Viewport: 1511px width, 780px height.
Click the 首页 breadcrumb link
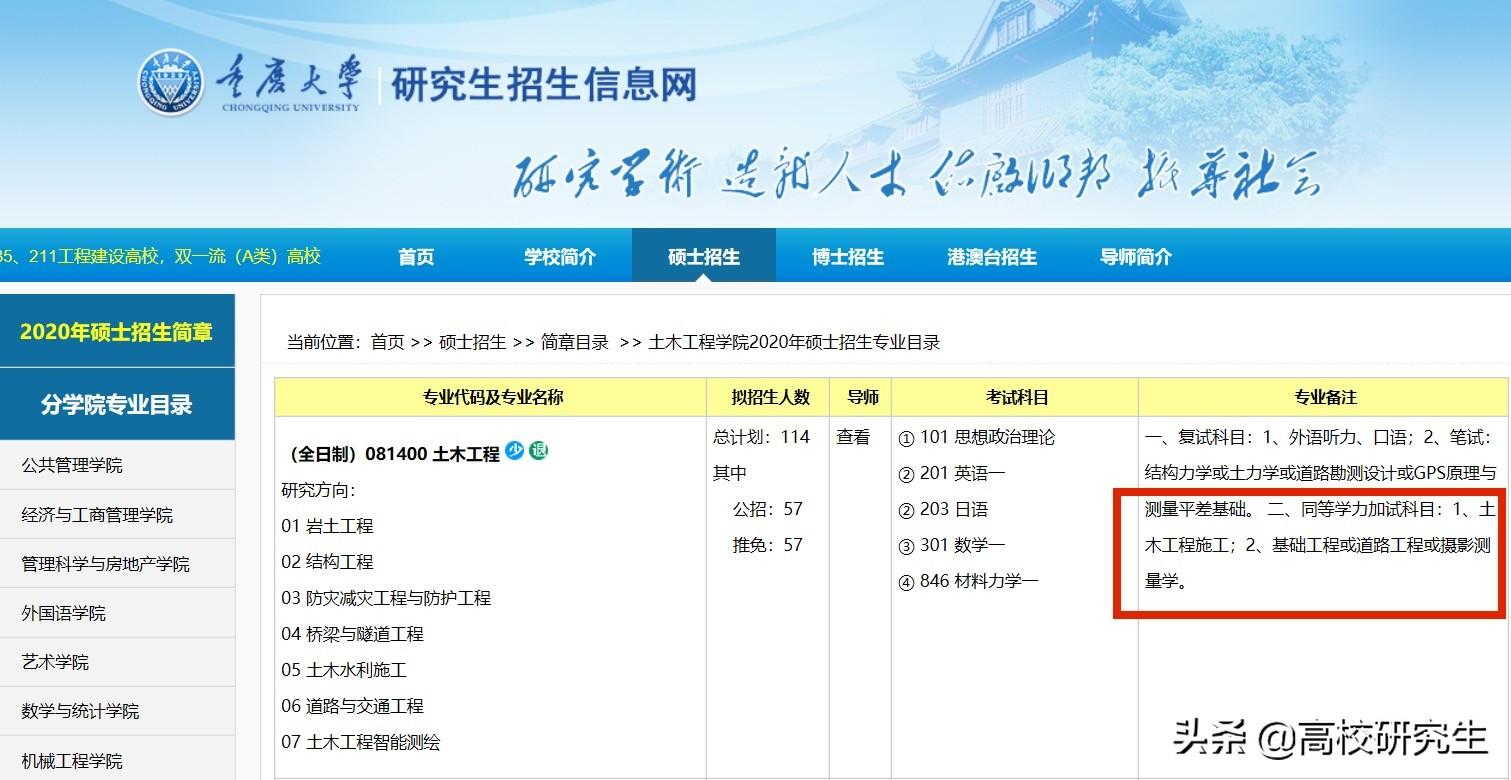click(x=388, y=342)
